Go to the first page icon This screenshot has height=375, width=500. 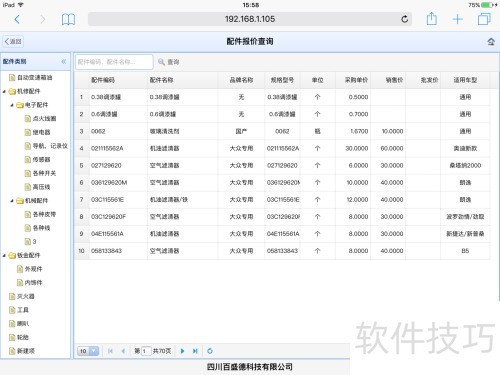coord(110,351)
